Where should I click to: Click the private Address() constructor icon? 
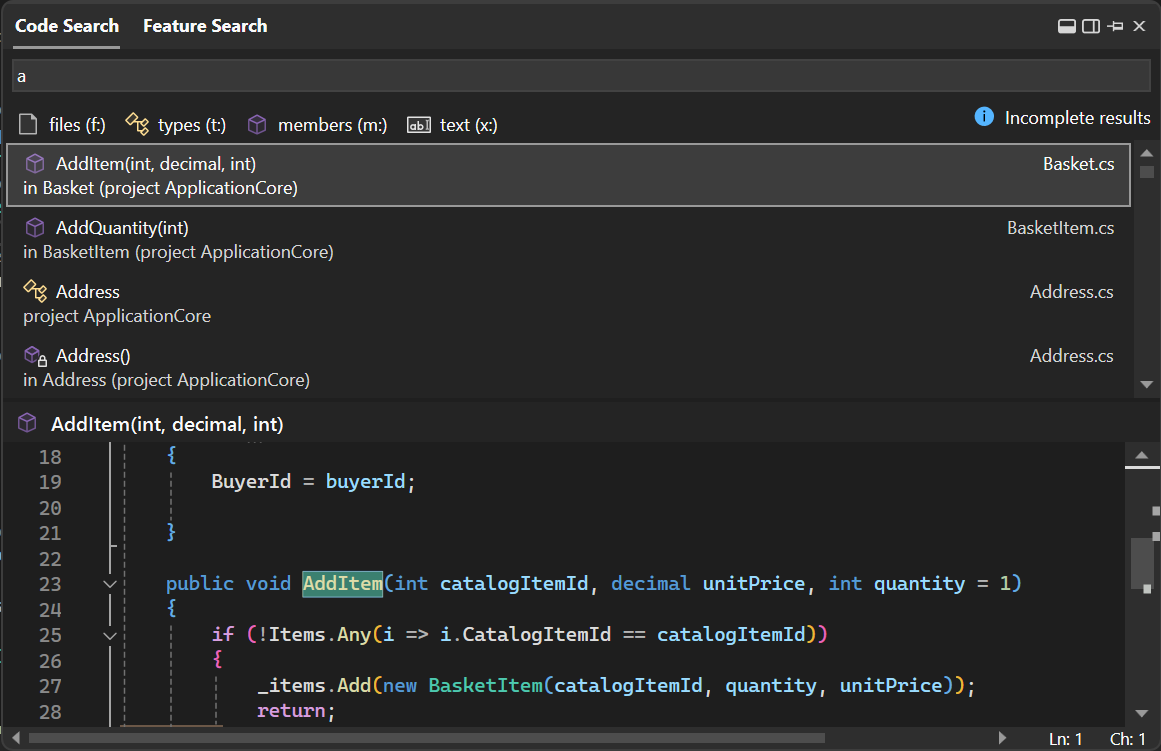point(35,356)
